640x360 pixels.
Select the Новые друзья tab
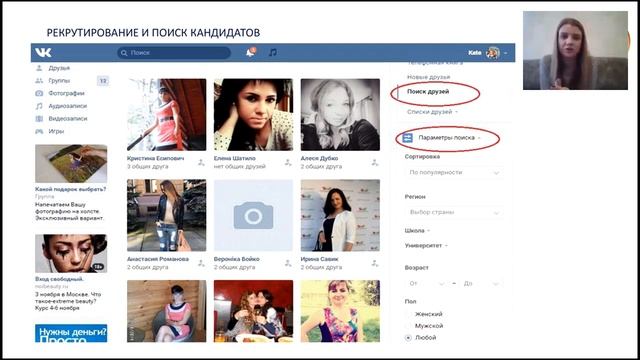tap(428, 77)
